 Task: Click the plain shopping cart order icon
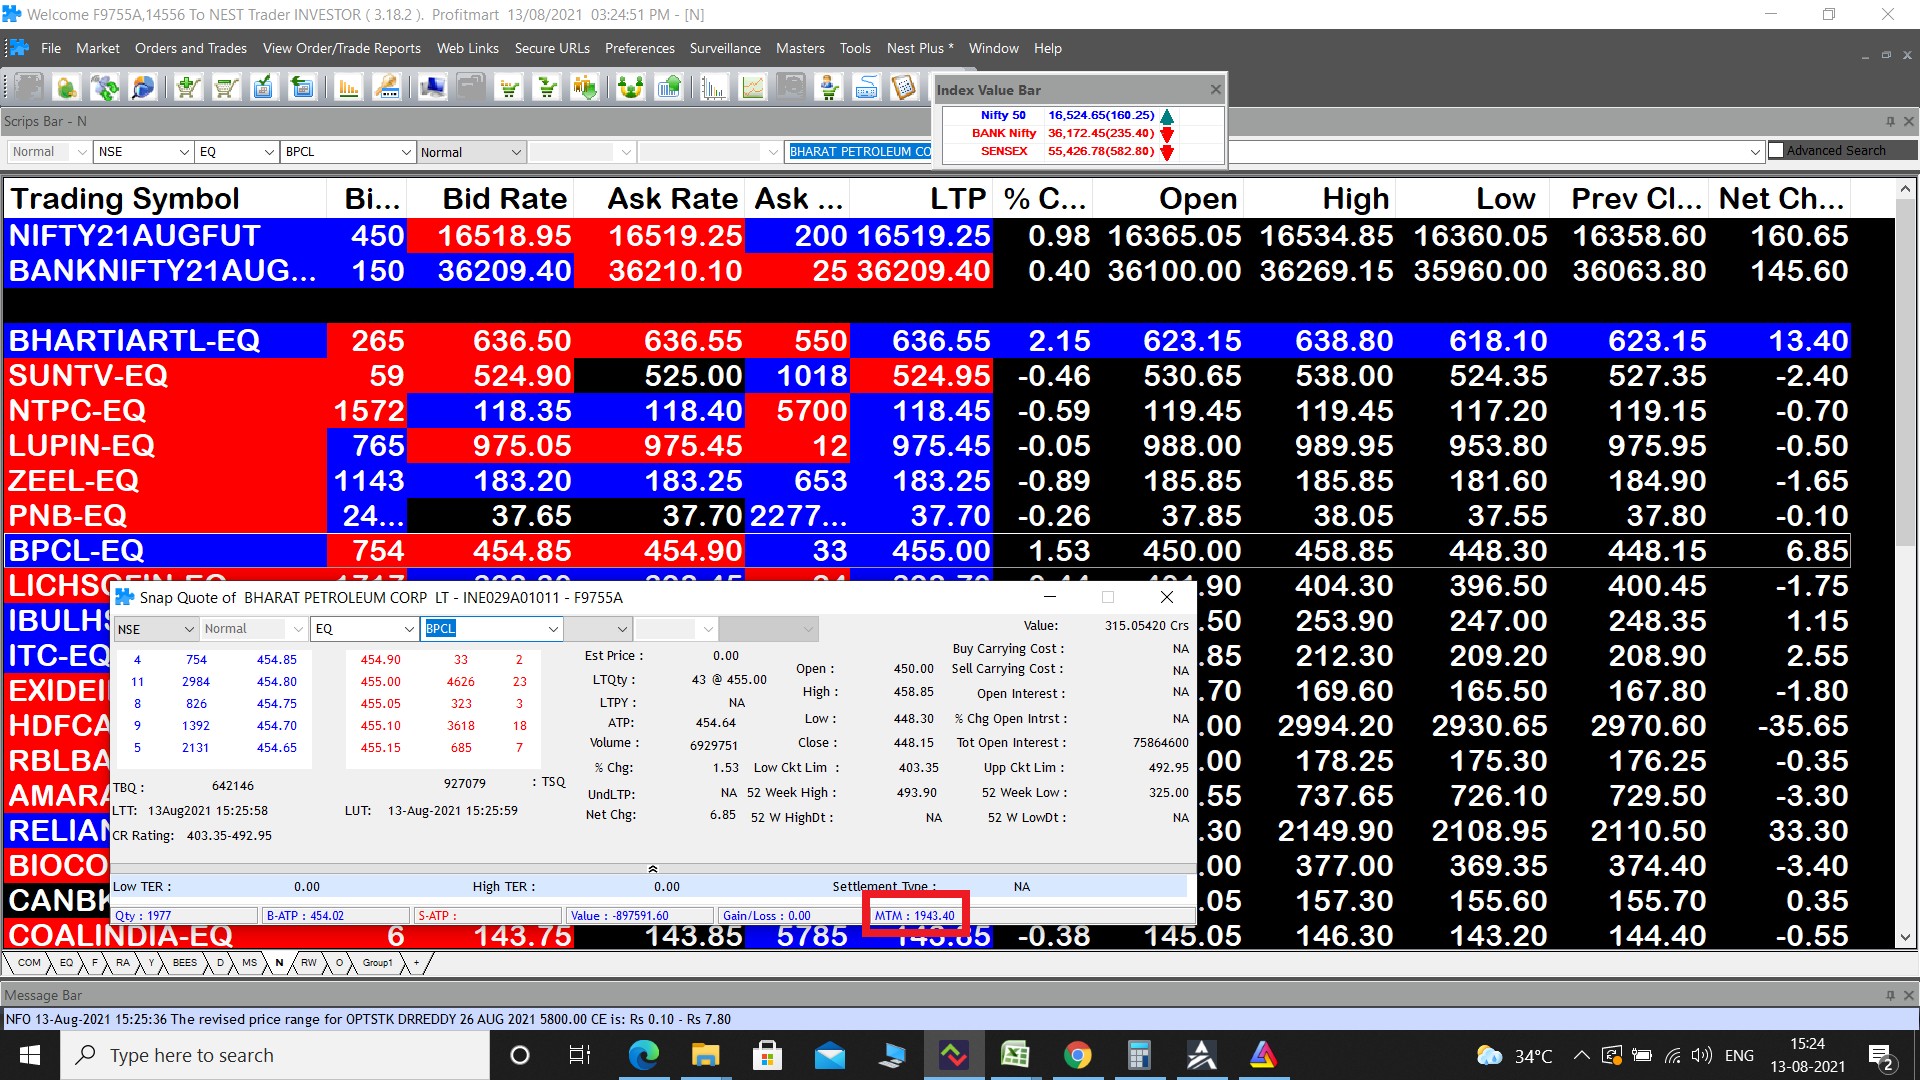click(226, 88)
